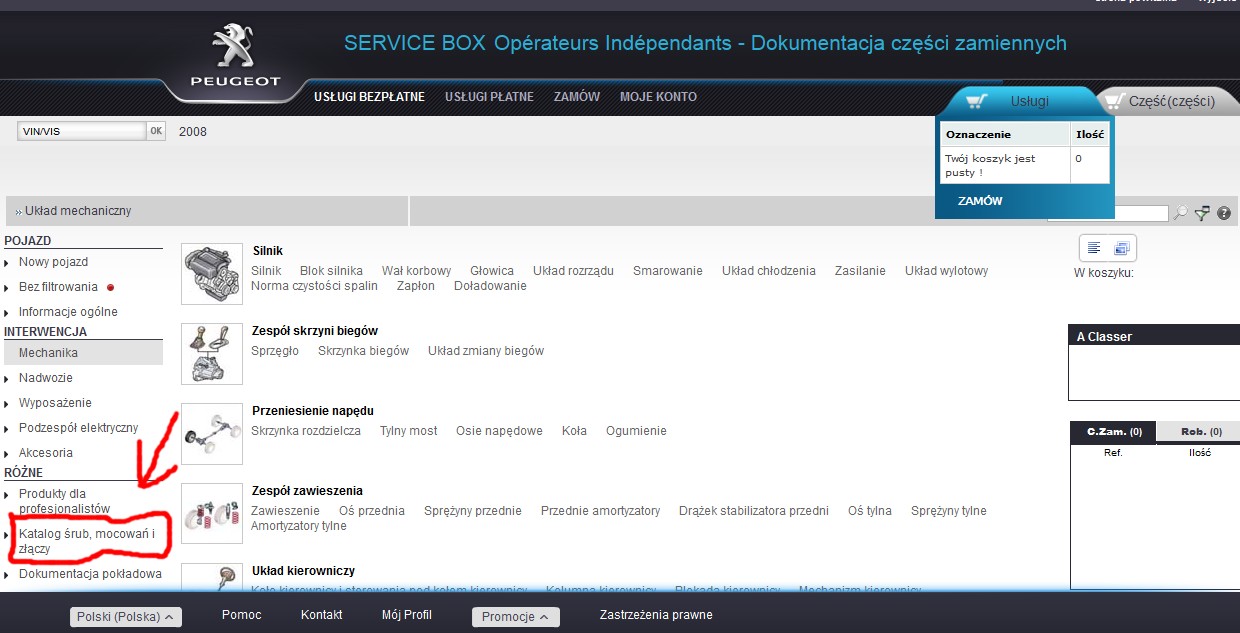Click ZAMÓW button in cart popup
This screenshot has width=1240, height=633.
[980, 201]
